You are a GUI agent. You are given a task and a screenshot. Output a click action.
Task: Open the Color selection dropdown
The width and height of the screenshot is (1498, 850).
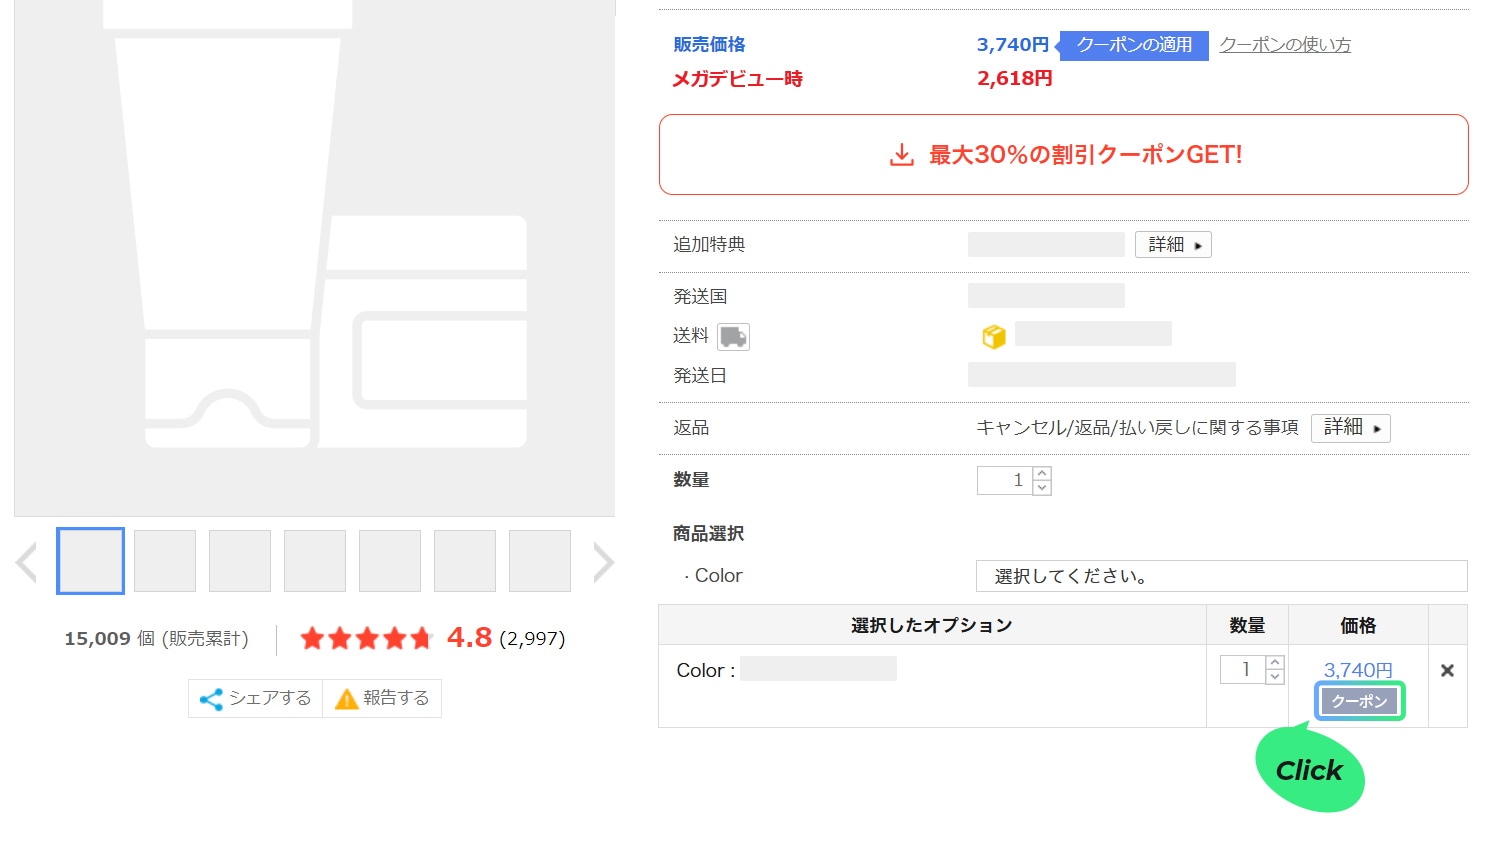[1220, 576]
